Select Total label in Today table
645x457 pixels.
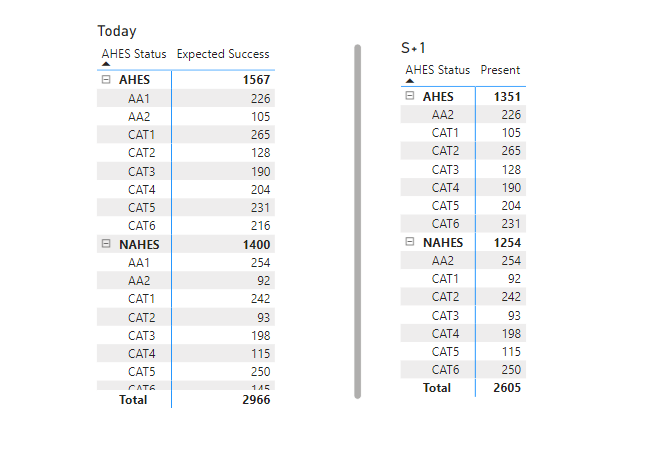click(x=133, y=400)
